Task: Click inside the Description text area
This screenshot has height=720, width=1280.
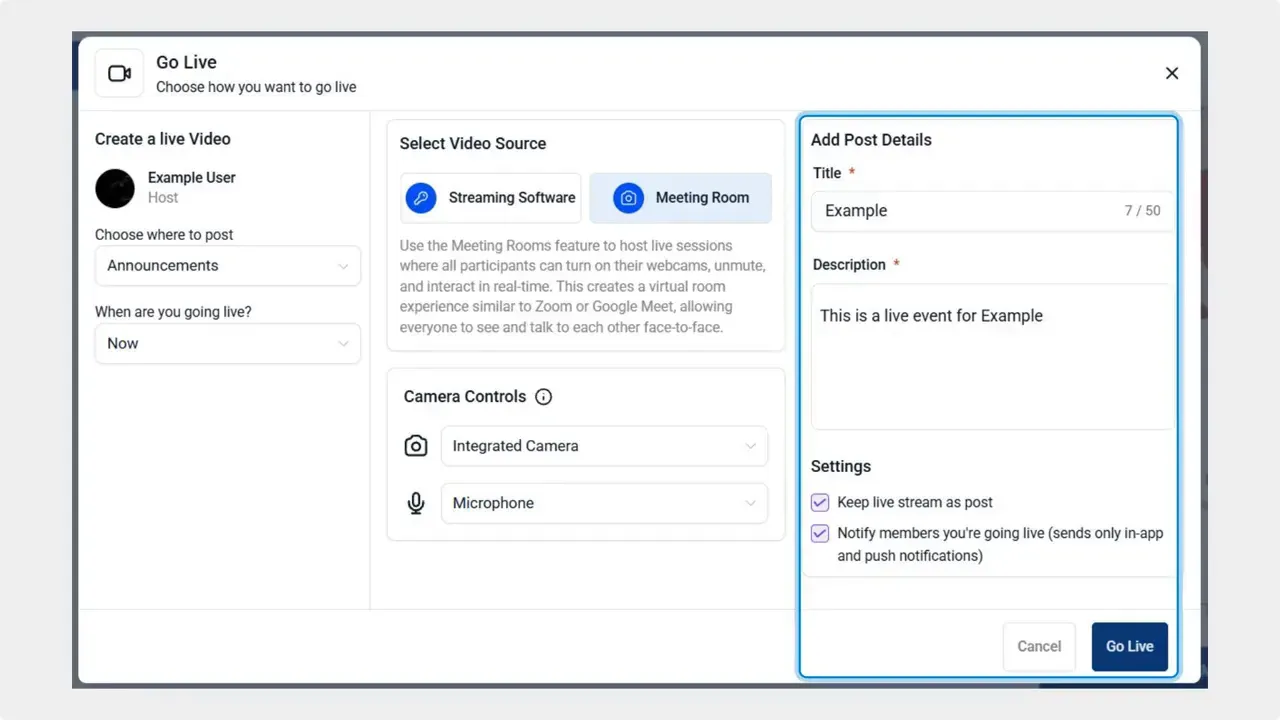Action: pyautogui.click(x=992, y=355)
